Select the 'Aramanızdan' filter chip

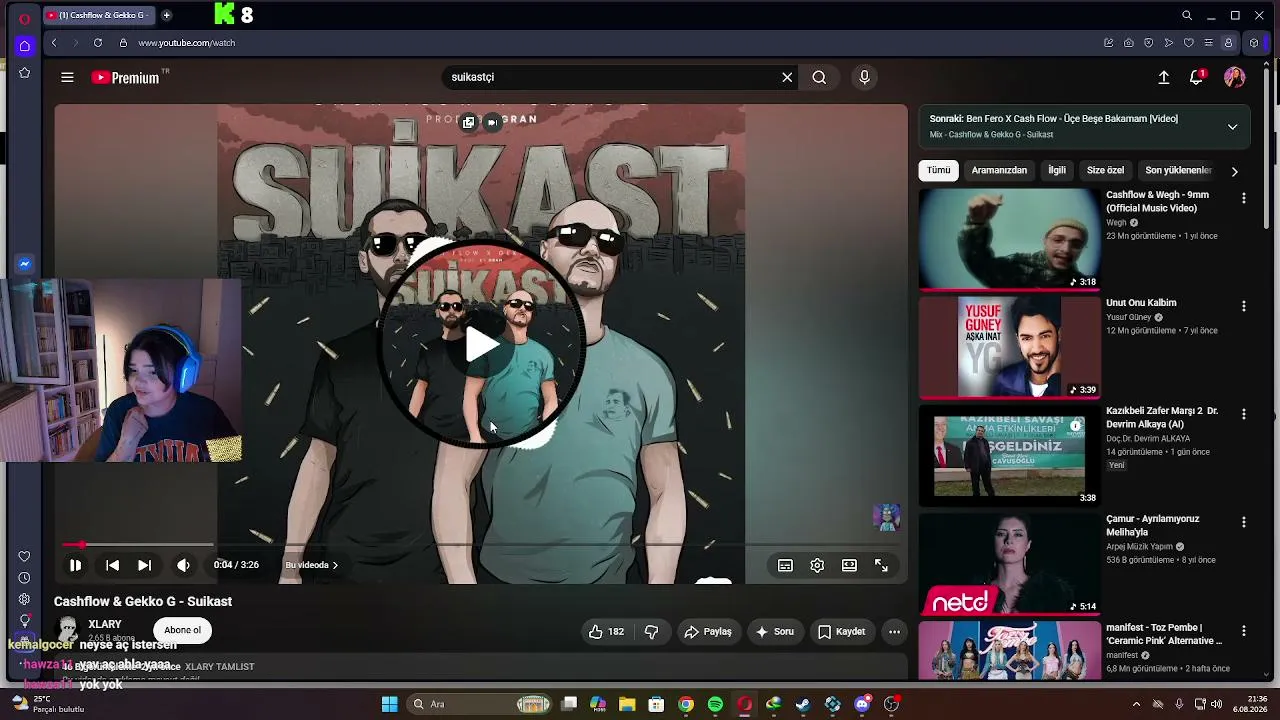[x=999, y=170]
